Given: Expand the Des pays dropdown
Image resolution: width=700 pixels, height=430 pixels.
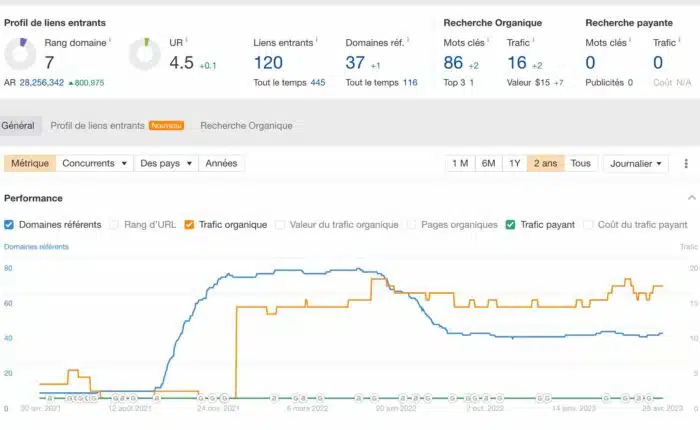Looking at the screenshot, I should (165, 163).
